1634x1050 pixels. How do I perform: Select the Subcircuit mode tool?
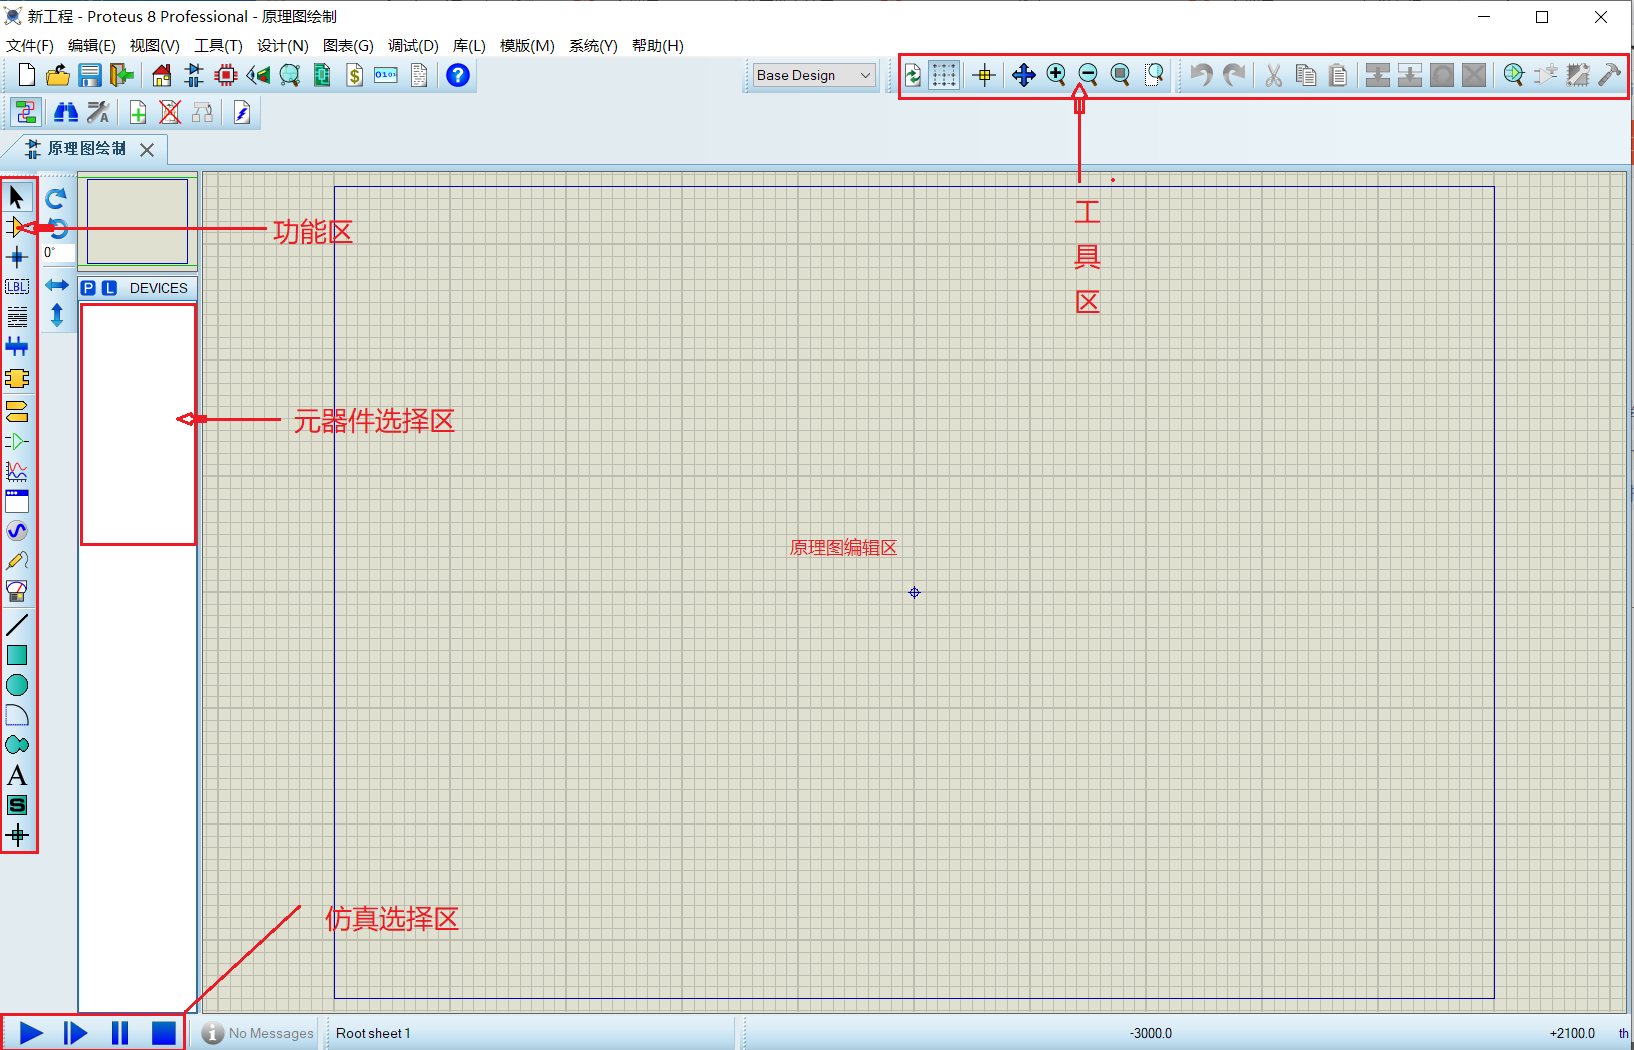[x=17, y=378]
